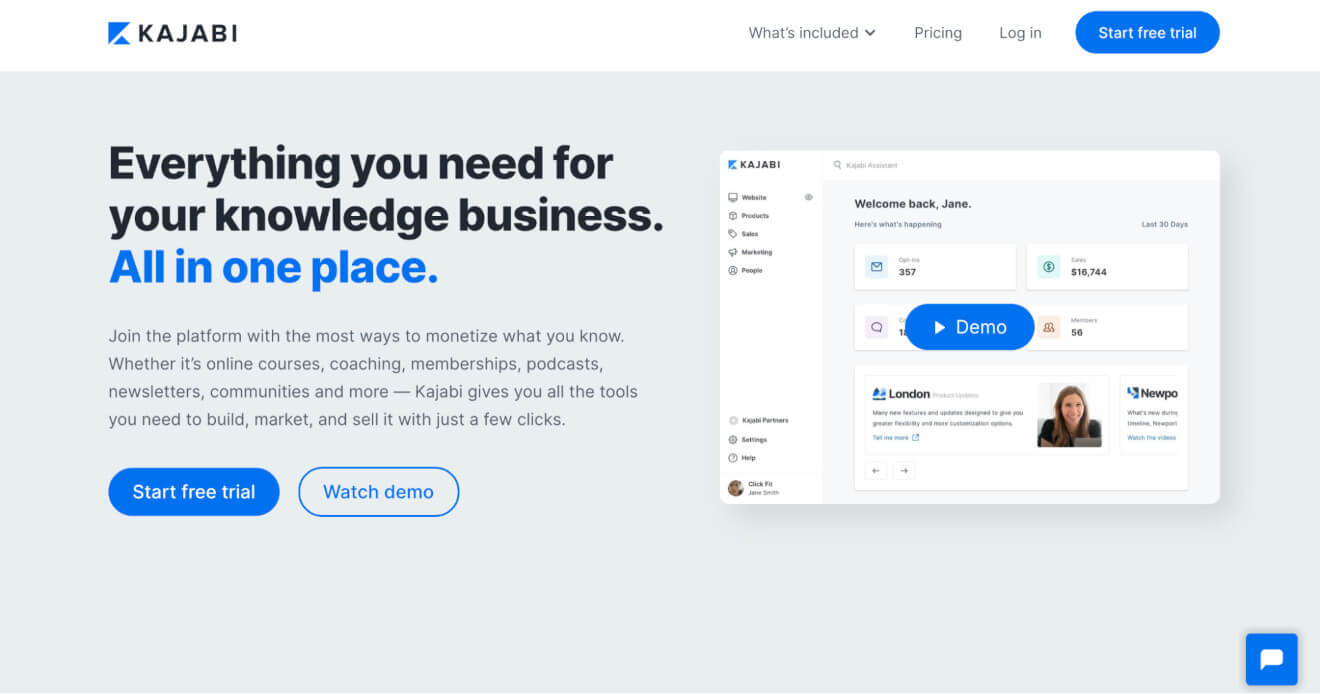Click the Last 30 Days label

click(x=1165, y=225)
